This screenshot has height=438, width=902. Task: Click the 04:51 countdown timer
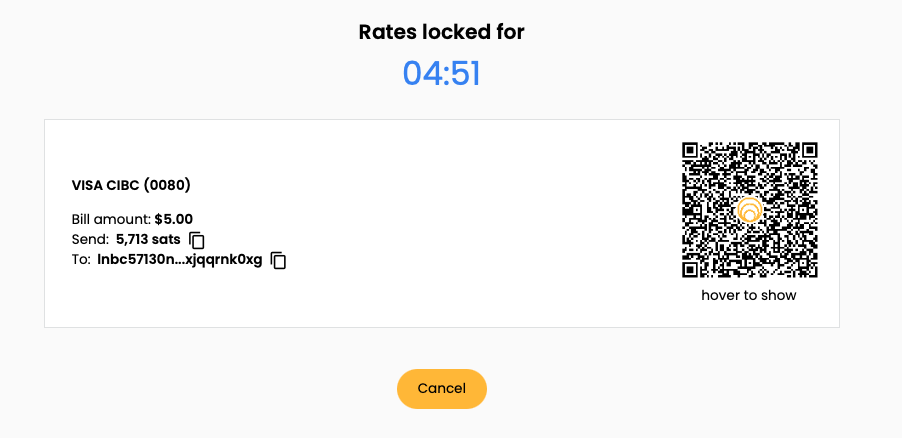coord(441,74)
